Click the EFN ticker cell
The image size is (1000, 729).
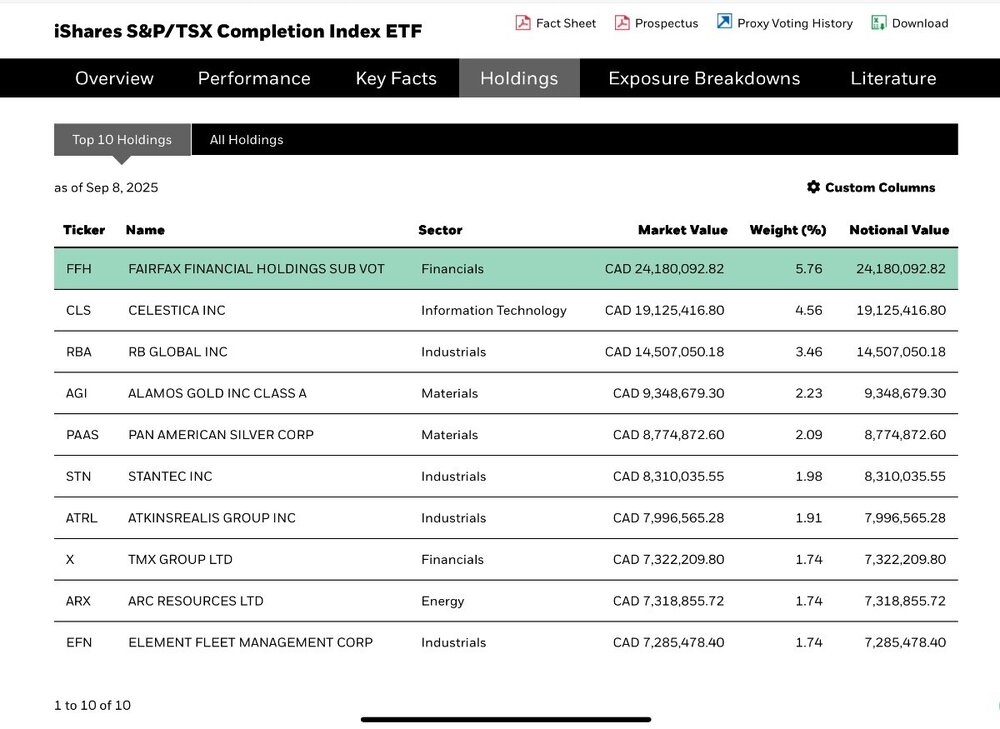point(79,642)
